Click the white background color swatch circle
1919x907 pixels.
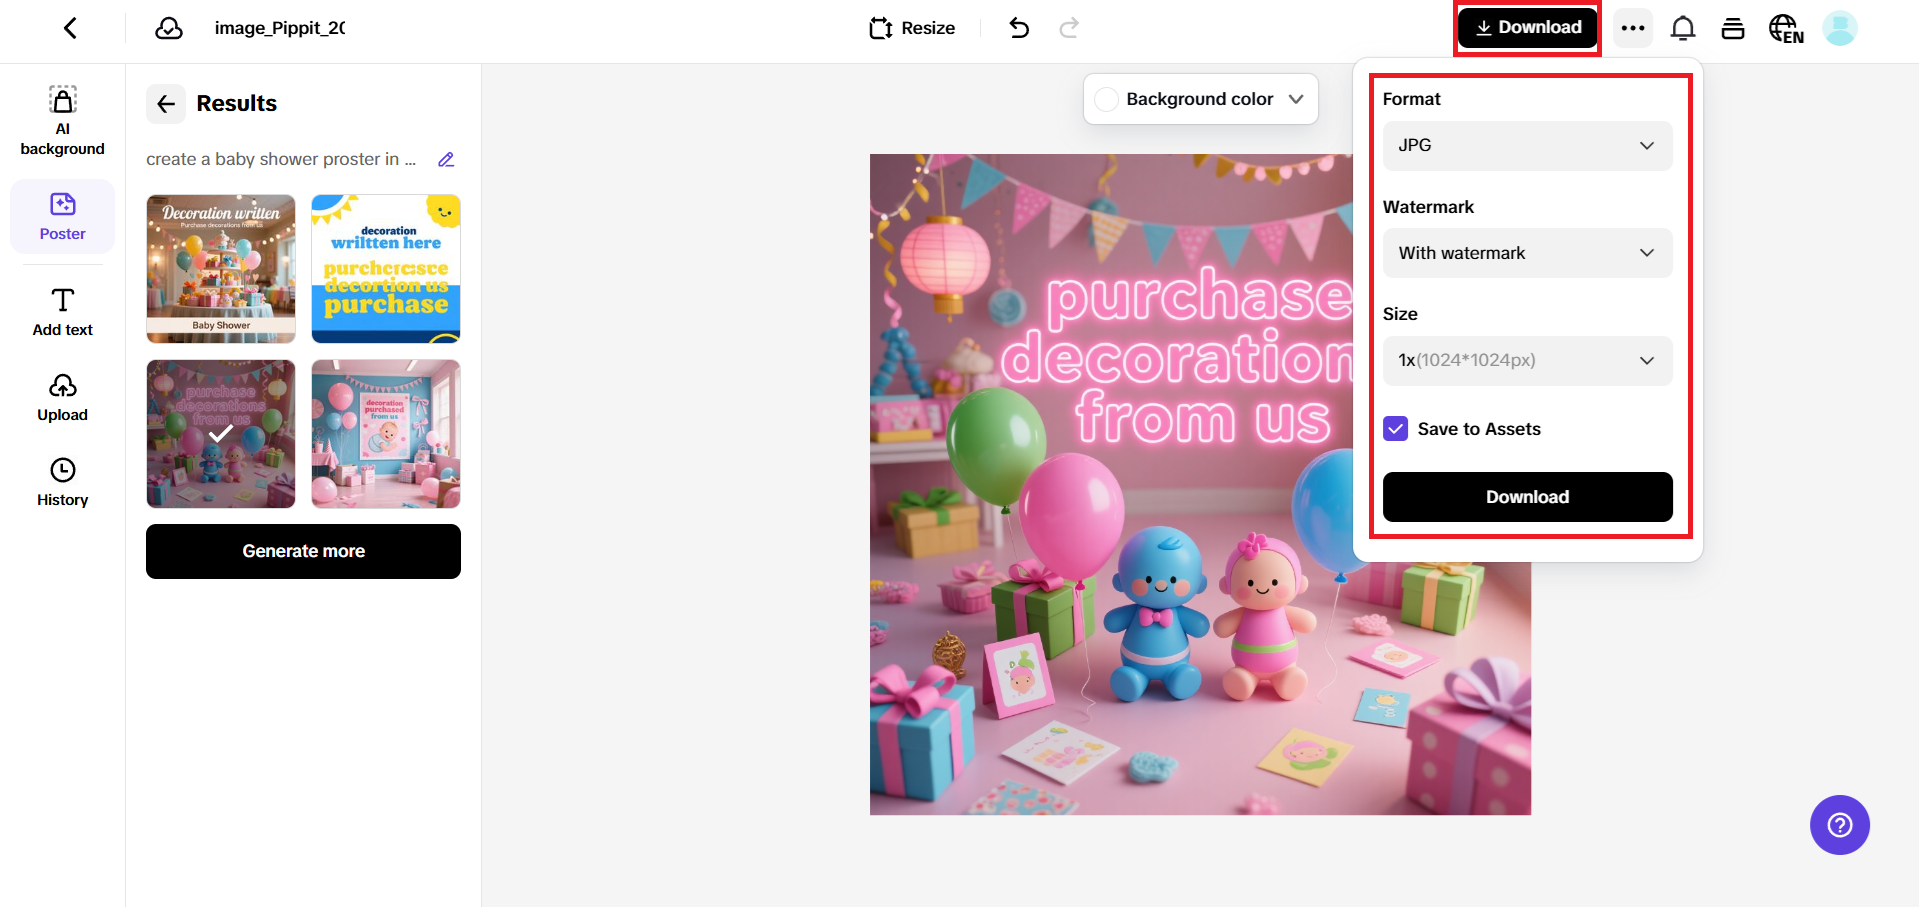(1106, 99)
